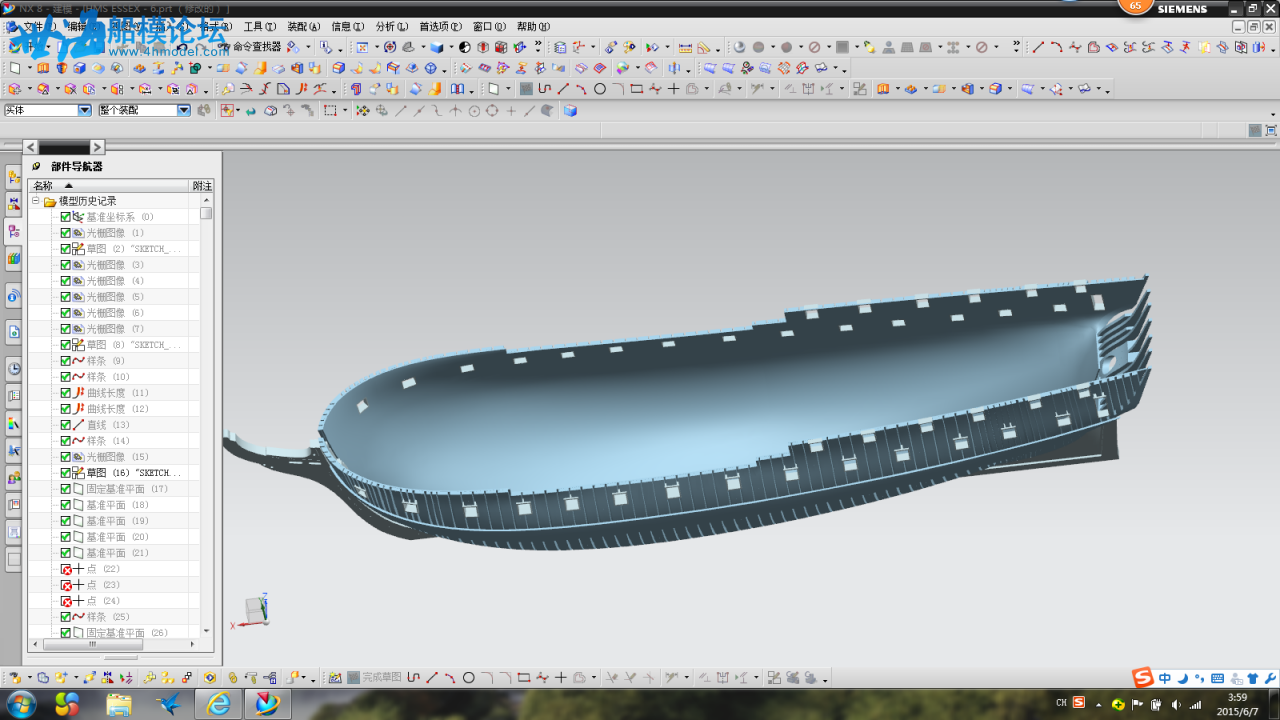Select tree item 基准平面 (19)
The width and height of the screenshot is (1280, 720).
tap(117, 521)
